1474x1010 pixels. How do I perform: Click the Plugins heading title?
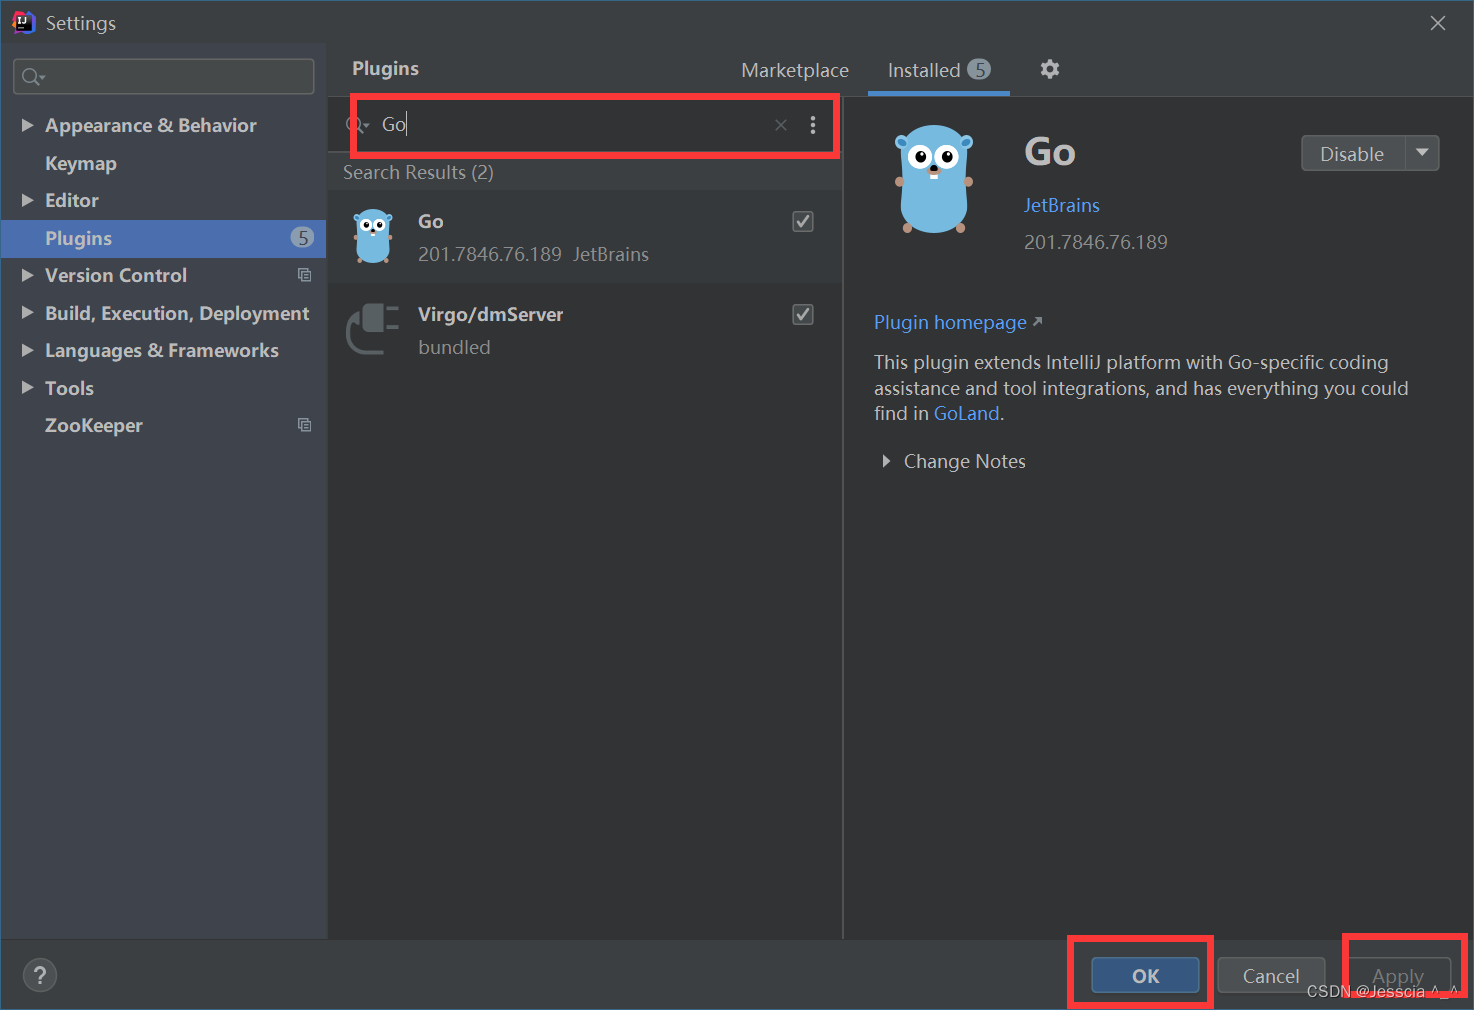point(385,68)
